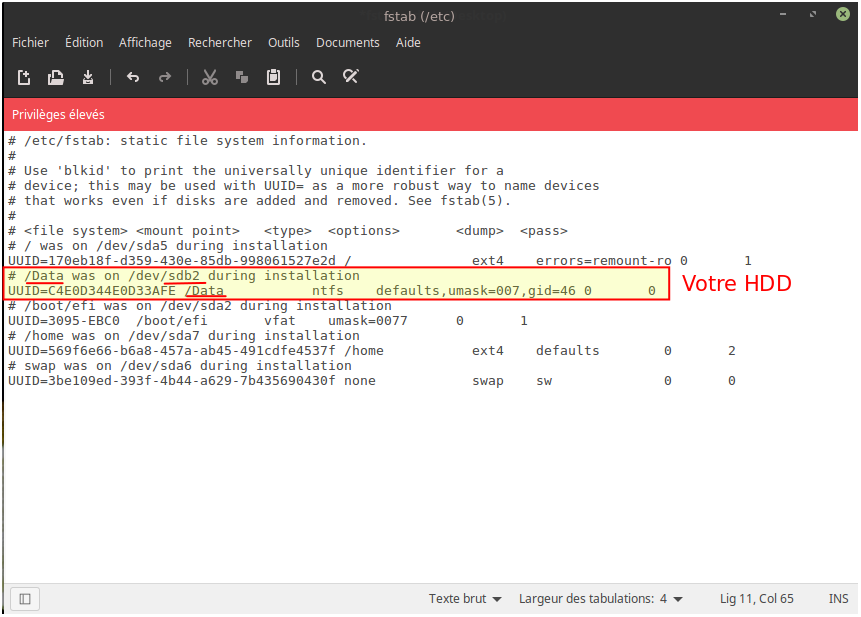861x617 pixels.
Task: Click 'blkid' in the comment line
Action: coord(84,171)
